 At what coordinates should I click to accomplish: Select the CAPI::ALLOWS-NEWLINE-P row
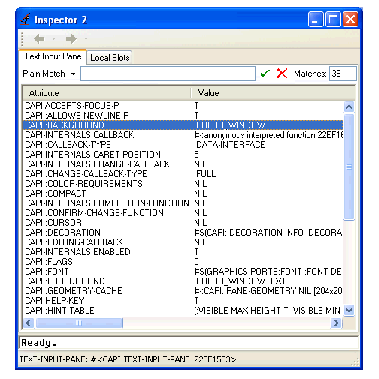point(183,115)
